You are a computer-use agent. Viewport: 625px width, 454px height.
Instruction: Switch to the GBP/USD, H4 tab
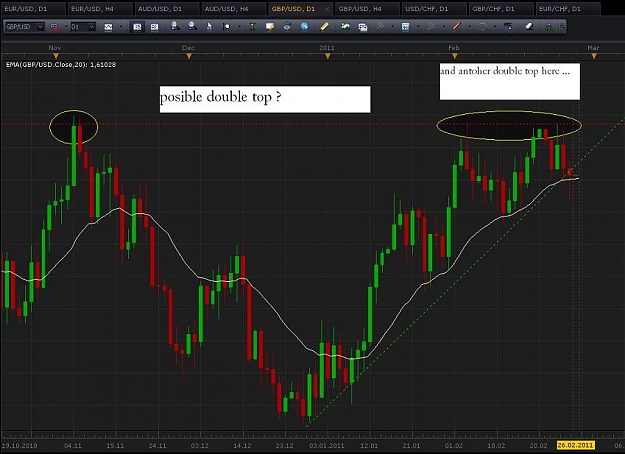click(368, 8)
